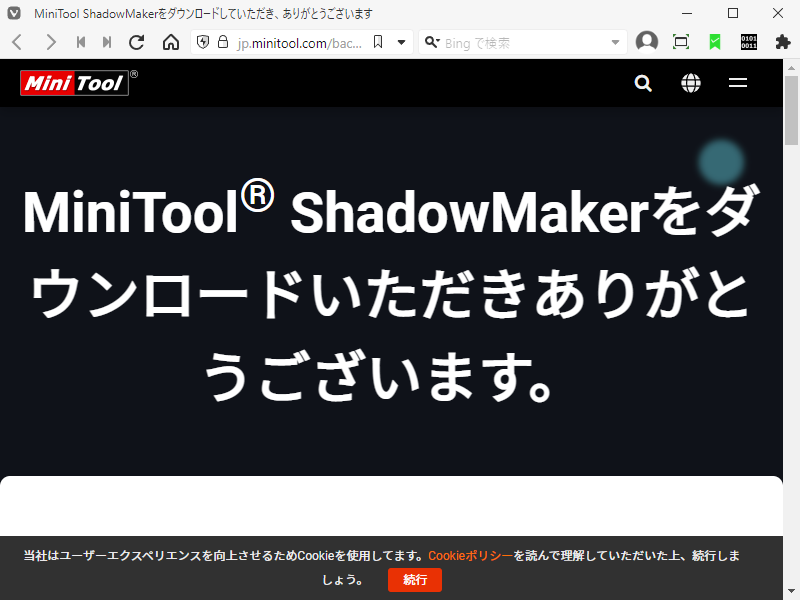The height and width of the screenshot is (600, 800).
Task: Click the scrollbar down arrow
Action: pyautogui.click(x=791, y=592)
